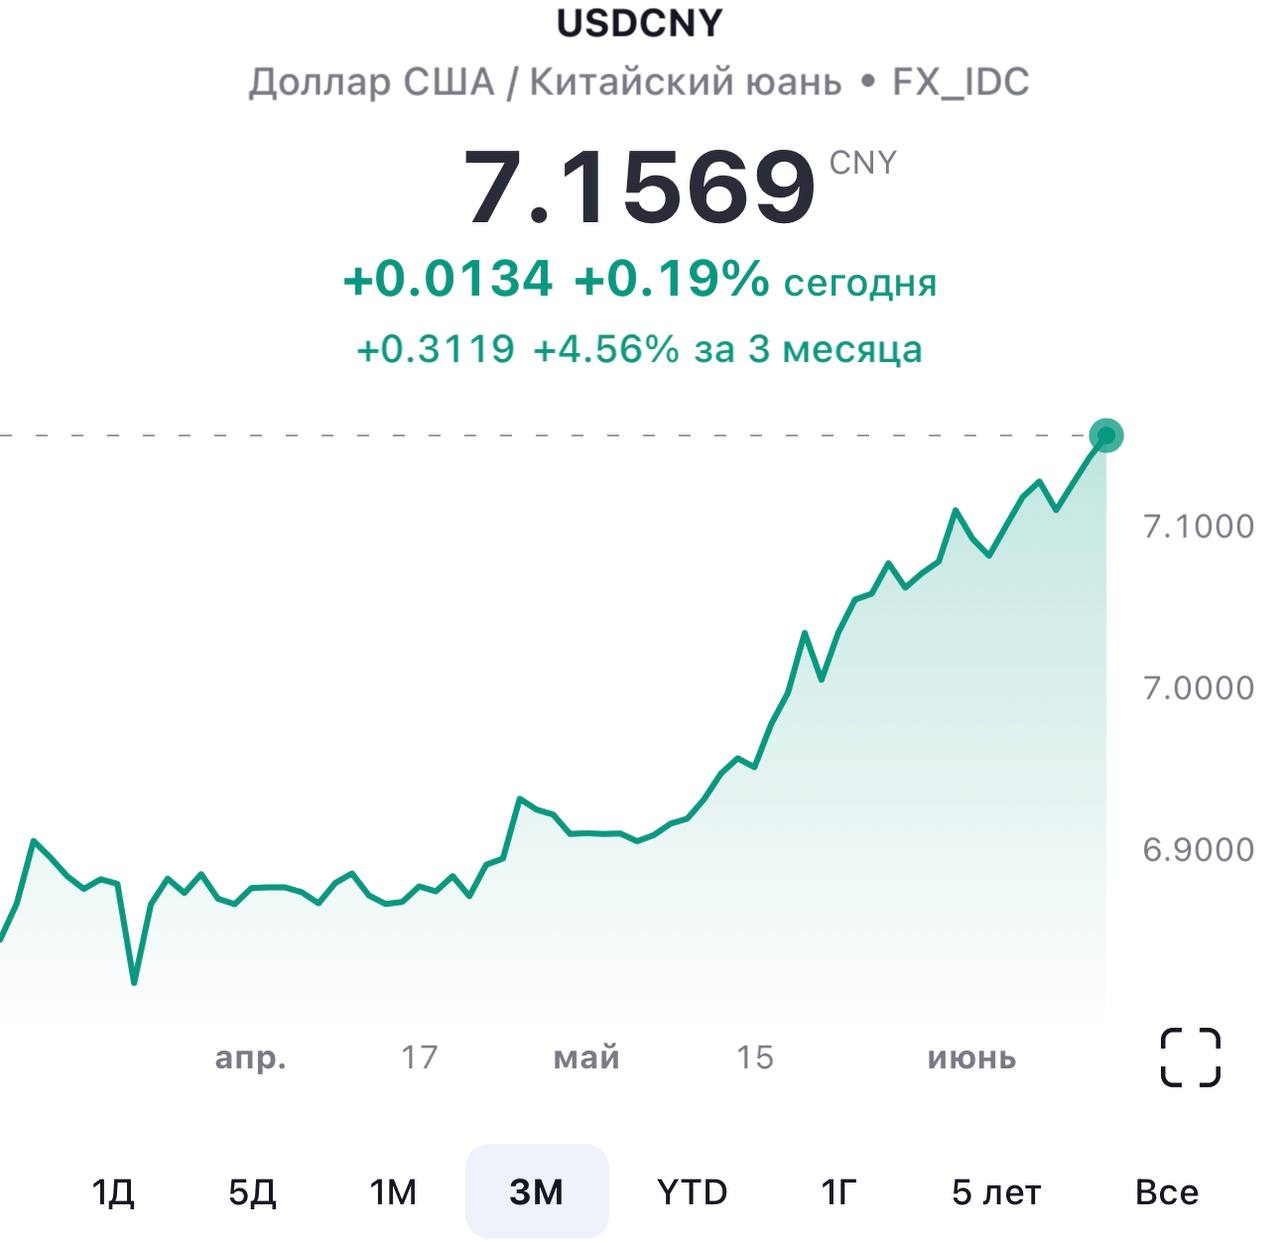Image resolution: width=1280 pixels, height=1243 pixels.
Task: Switch to 1М time range
Action: click(393, 1192)
